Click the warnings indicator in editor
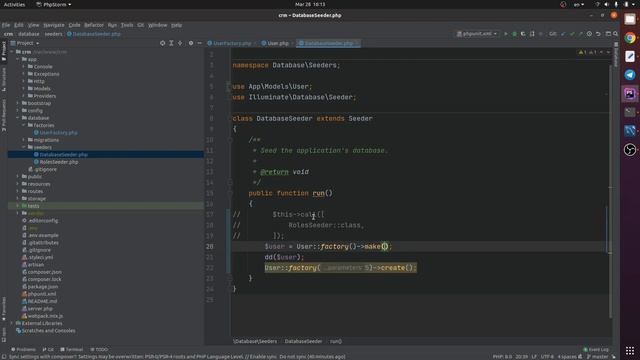 click(x=587, y=52)
